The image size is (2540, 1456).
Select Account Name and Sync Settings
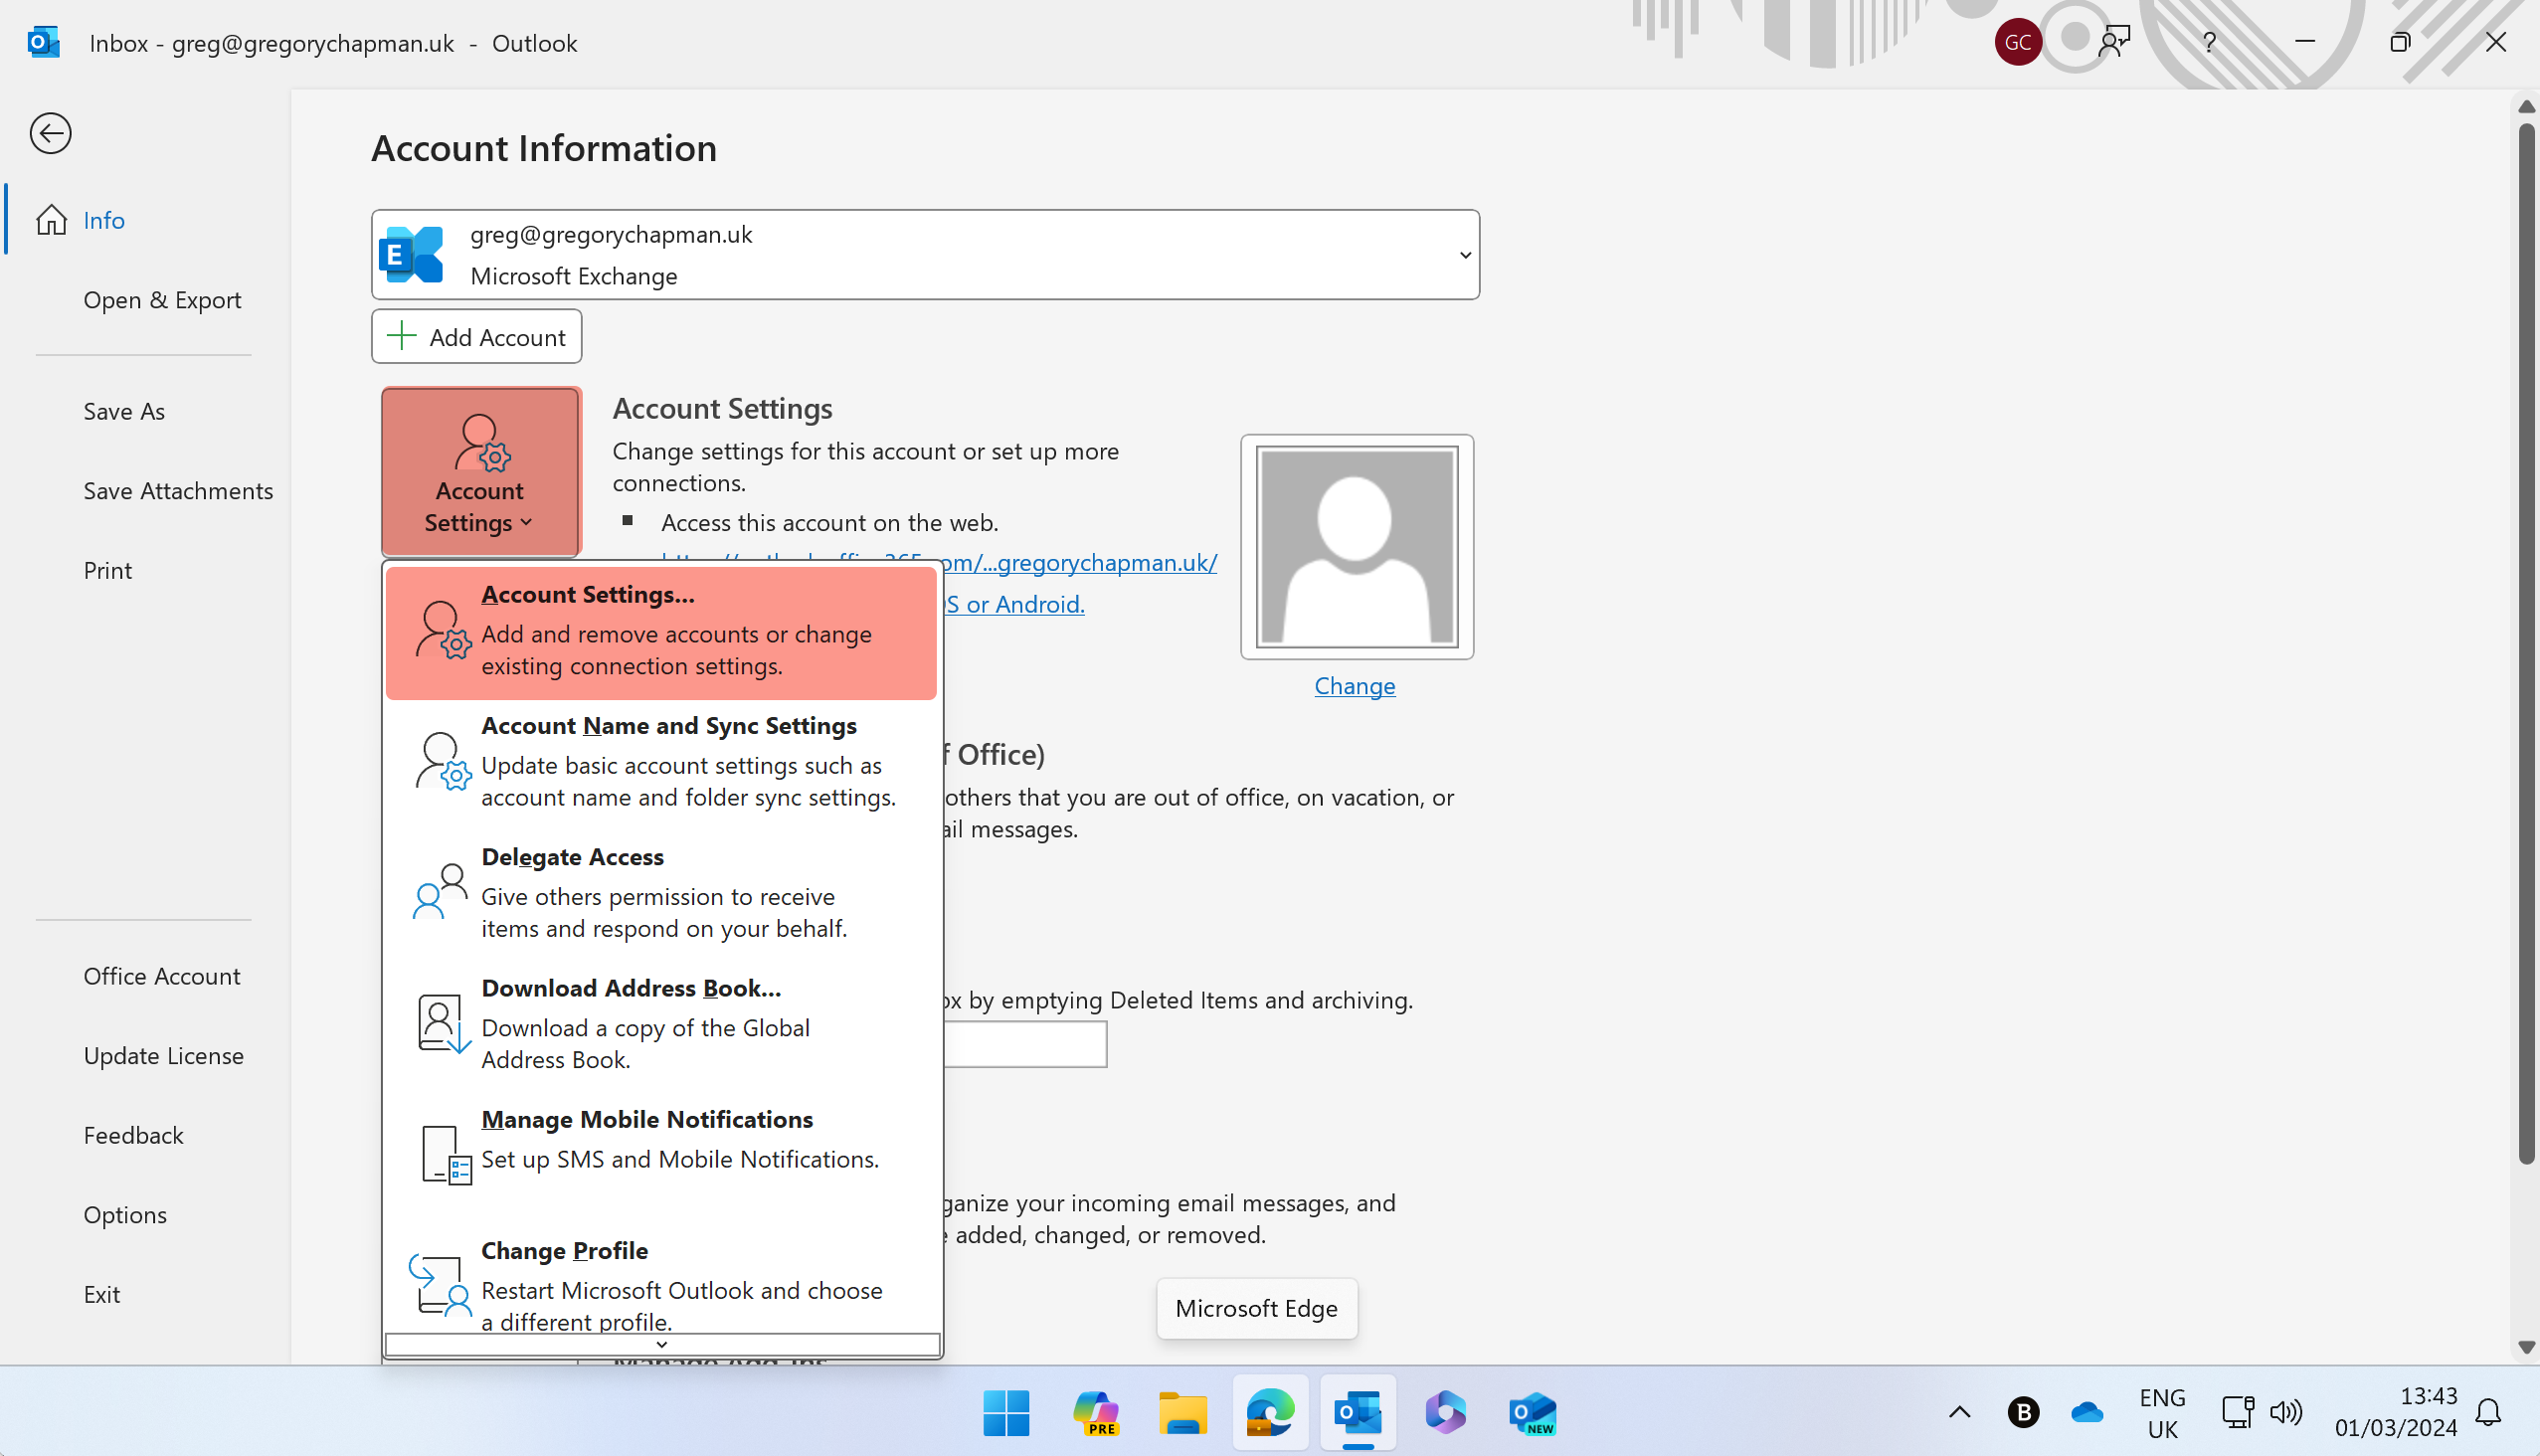(668, 761)
